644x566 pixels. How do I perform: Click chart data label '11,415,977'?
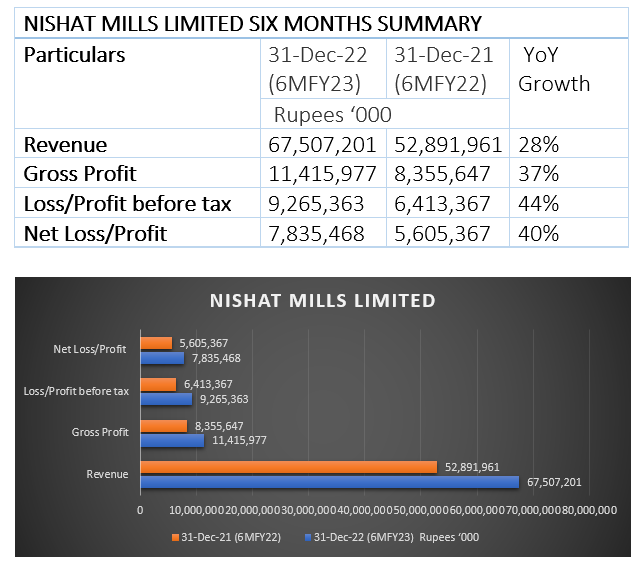(x=239, y=441)
